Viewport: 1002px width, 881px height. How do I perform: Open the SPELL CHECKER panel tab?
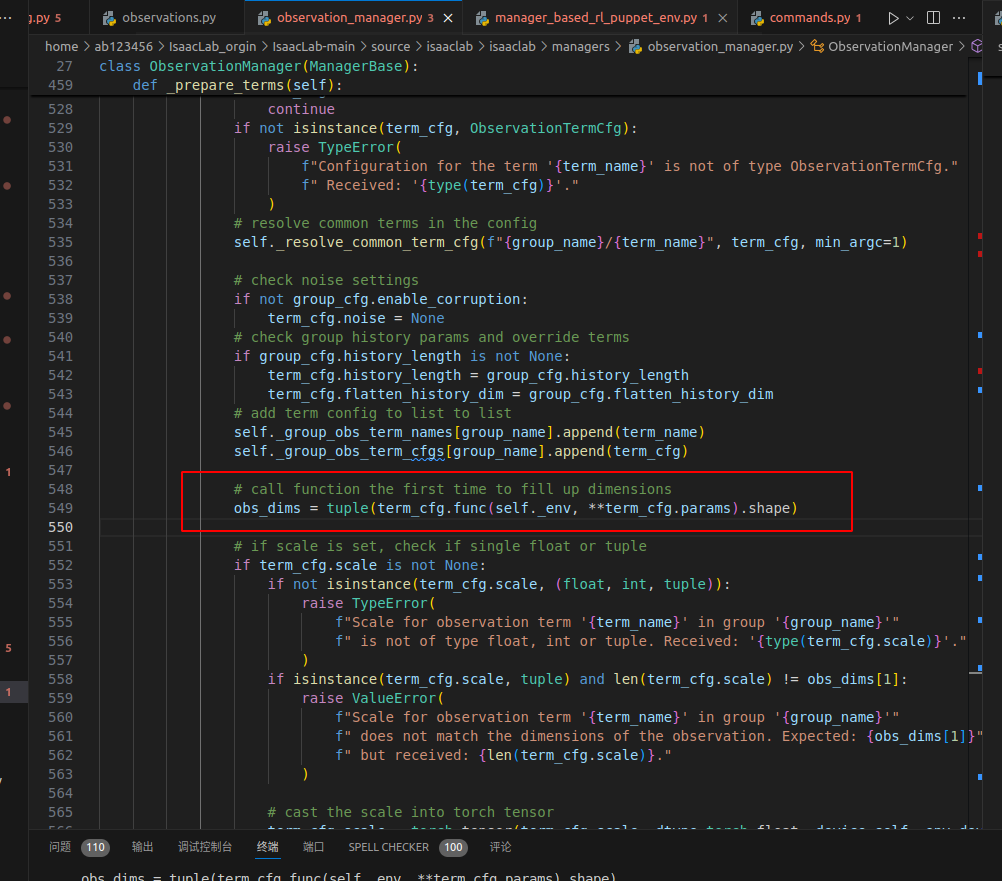389,847
